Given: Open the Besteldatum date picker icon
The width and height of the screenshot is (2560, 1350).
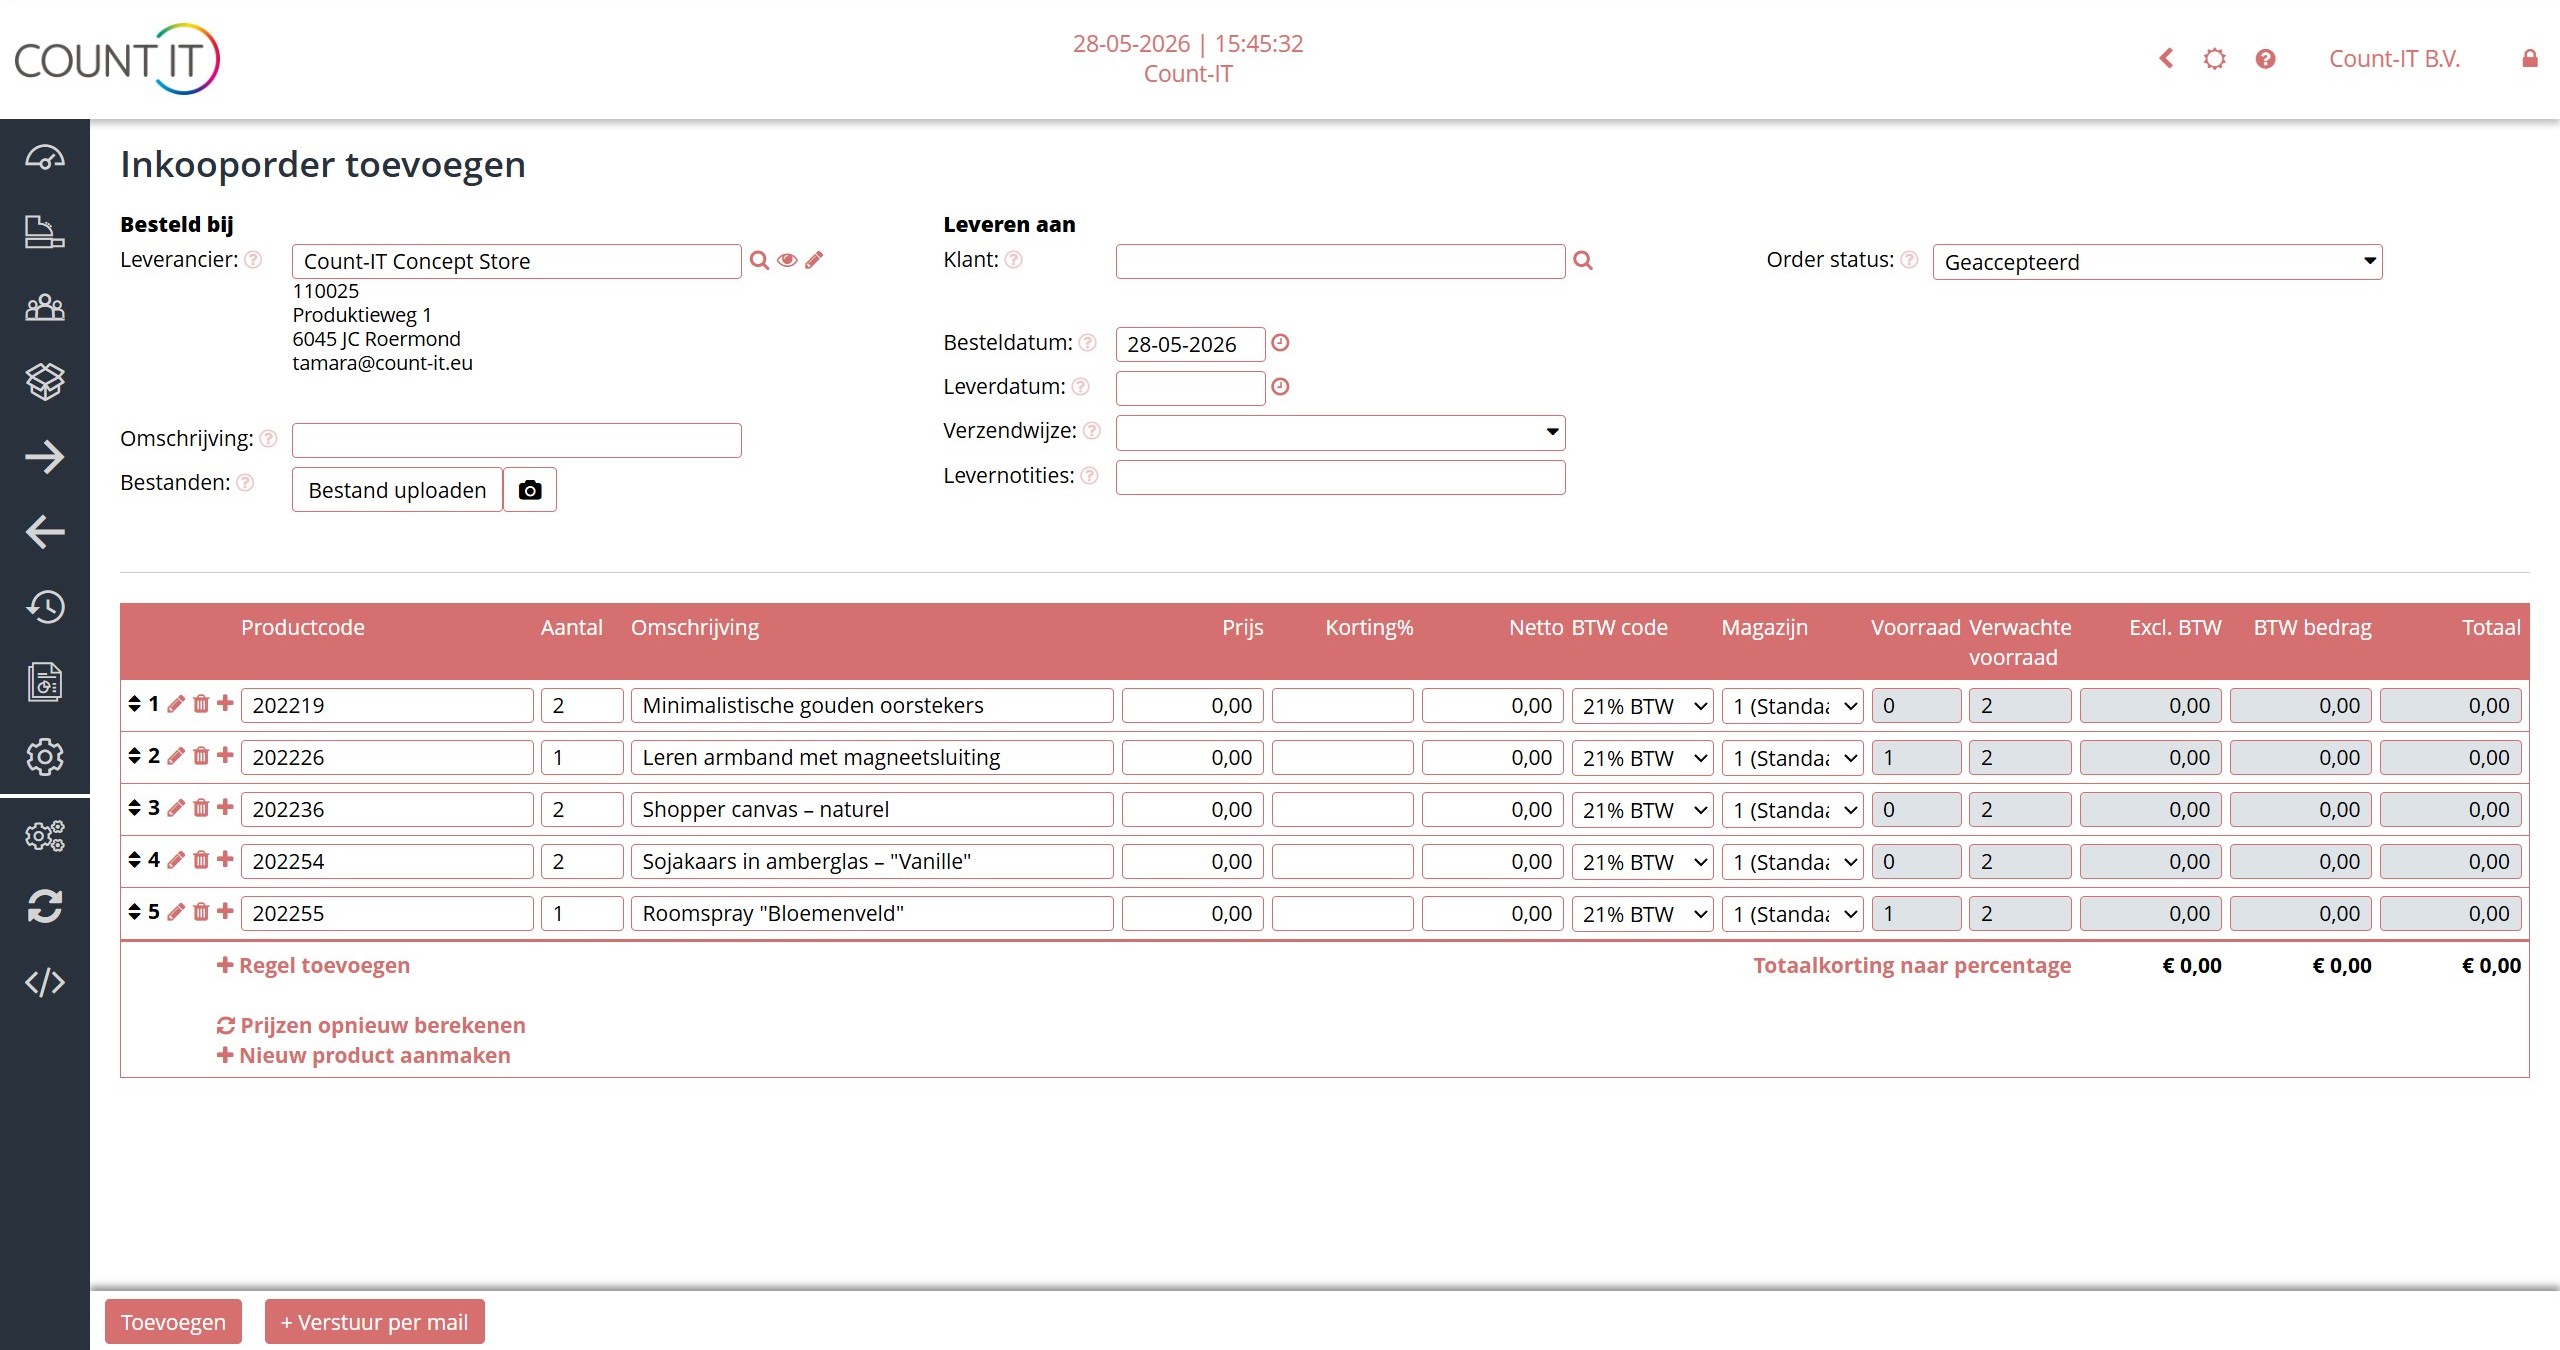Looking at the screenshot, I should (x=1280, y=343).
